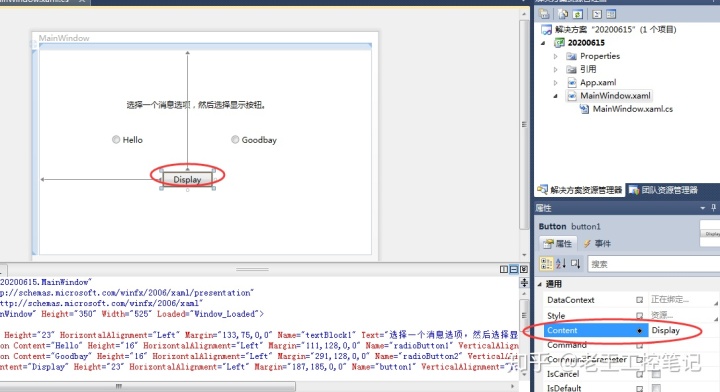
Task: Click the Alphabetical A-Z sort icon
Action: tap(561, 263)
